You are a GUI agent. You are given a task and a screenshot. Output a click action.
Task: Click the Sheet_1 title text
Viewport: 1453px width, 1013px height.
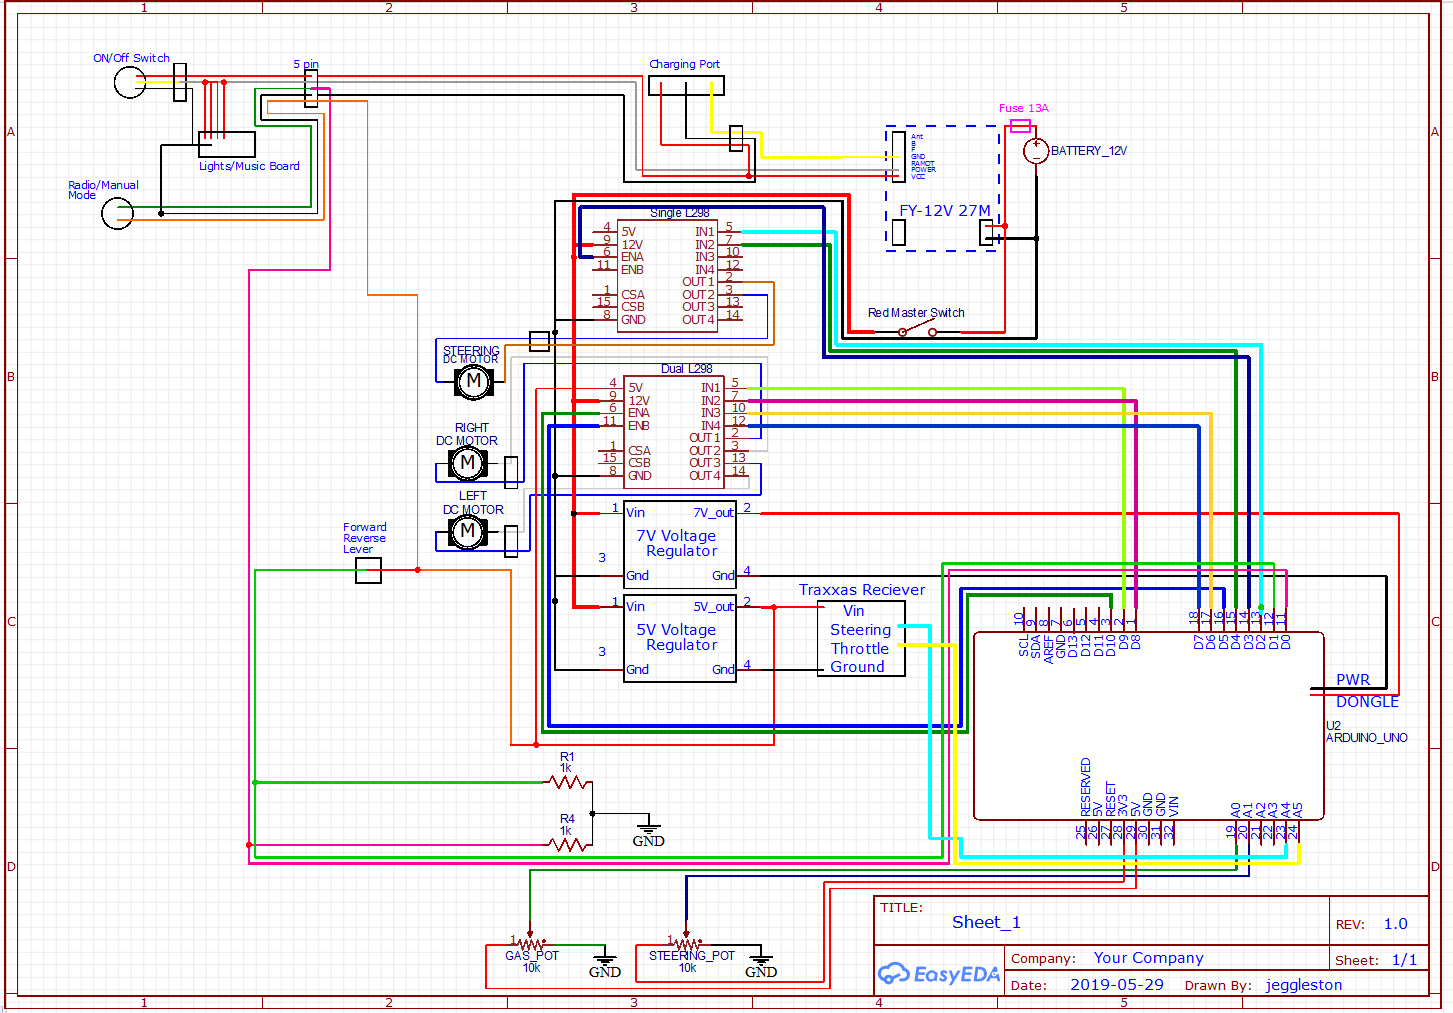[x=986, y=922]
